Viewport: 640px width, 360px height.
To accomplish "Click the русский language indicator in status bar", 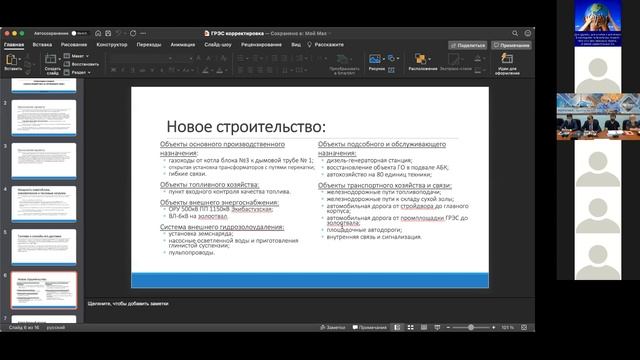I will (56, 327).
